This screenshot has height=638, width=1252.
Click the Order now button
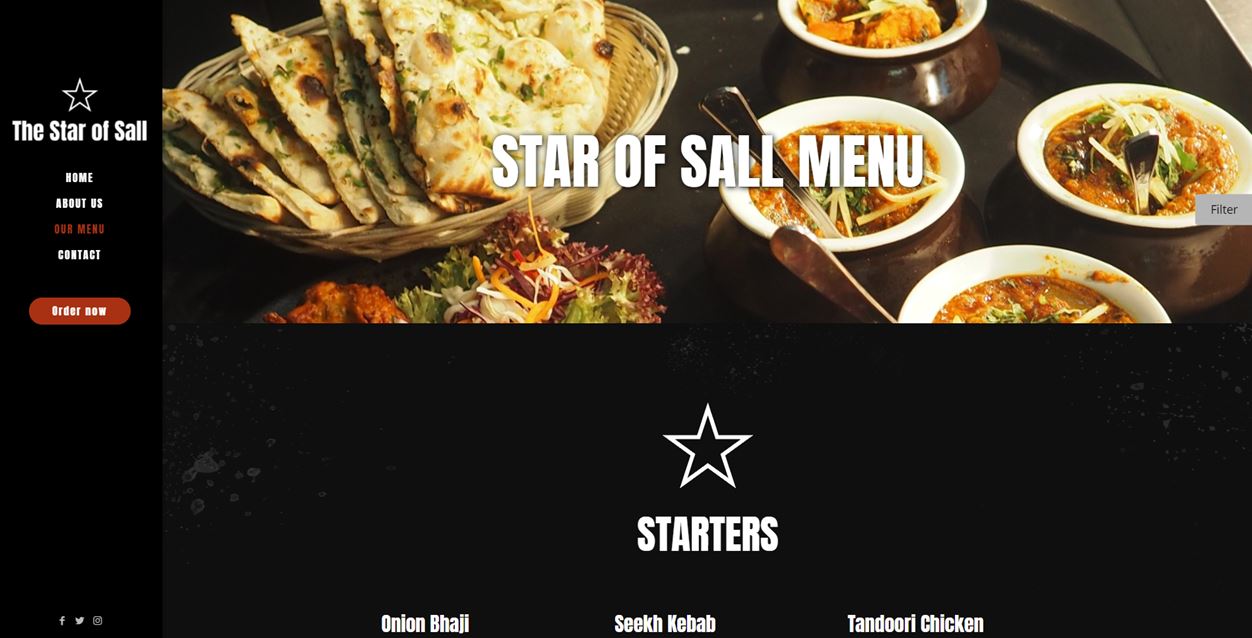click(x=80, y=311)
